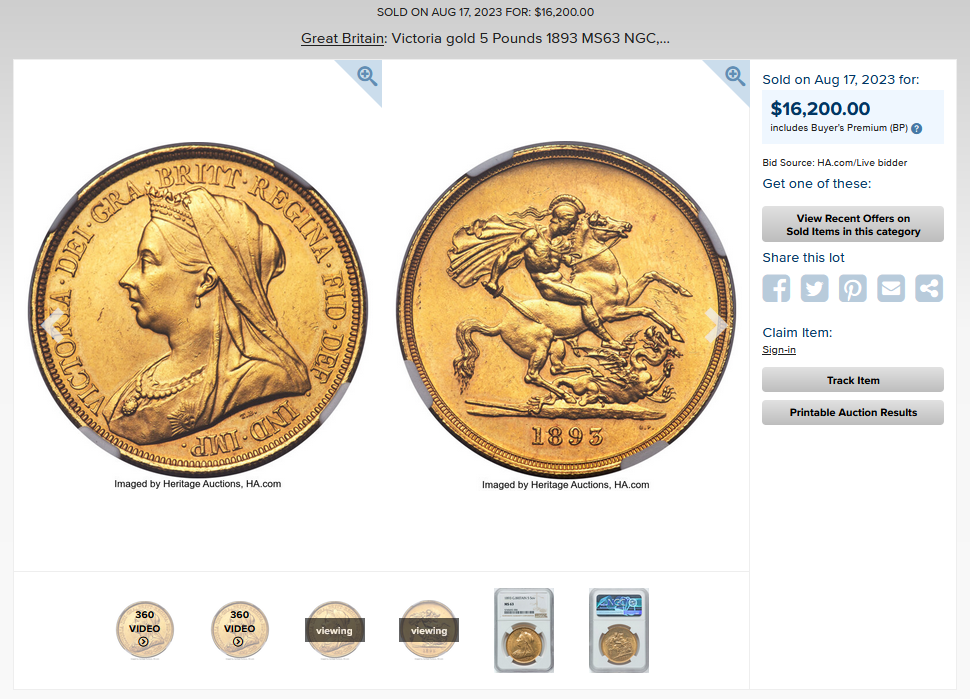Zoom into the obverse coin image
Image resolution: width=970 pixels, height=699 pixels.
(x=367, y=76)
